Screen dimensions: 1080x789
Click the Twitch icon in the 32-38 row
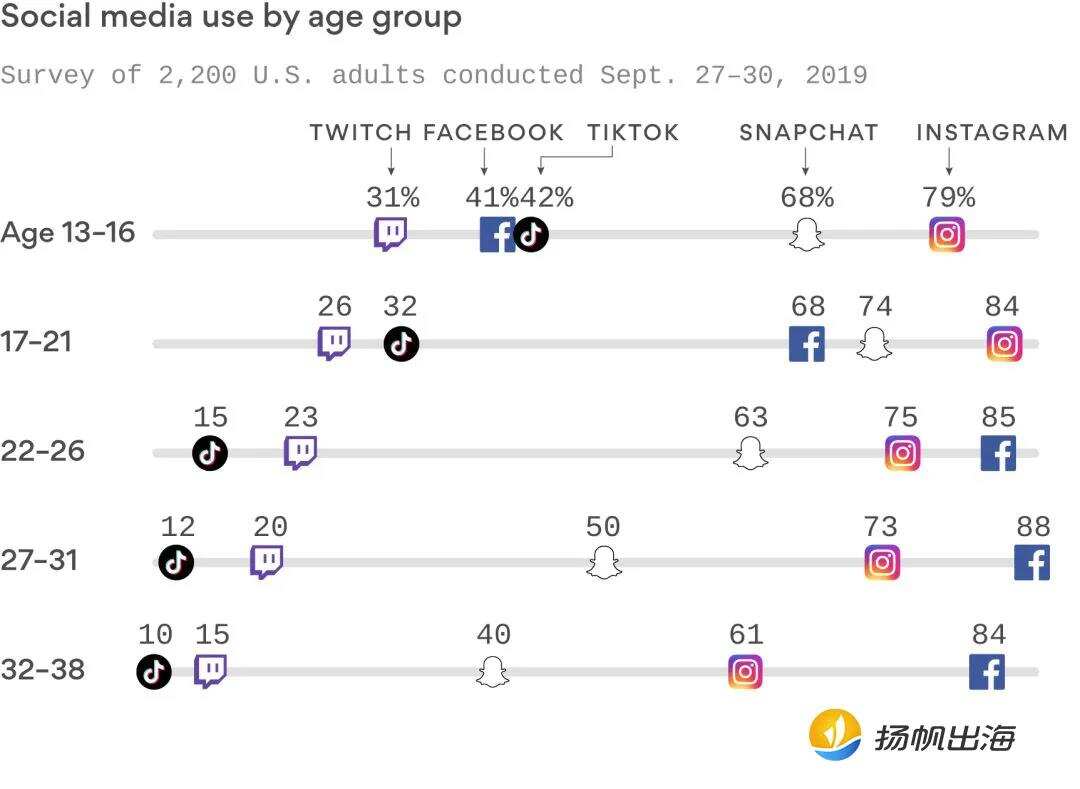pos(210,671)
